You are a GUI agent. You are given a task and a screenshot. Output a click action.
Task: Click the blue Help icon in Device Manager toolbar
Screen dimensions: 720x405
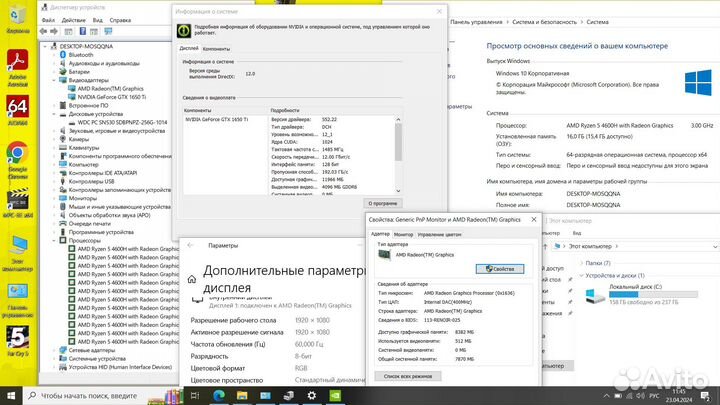pos(83,31)
